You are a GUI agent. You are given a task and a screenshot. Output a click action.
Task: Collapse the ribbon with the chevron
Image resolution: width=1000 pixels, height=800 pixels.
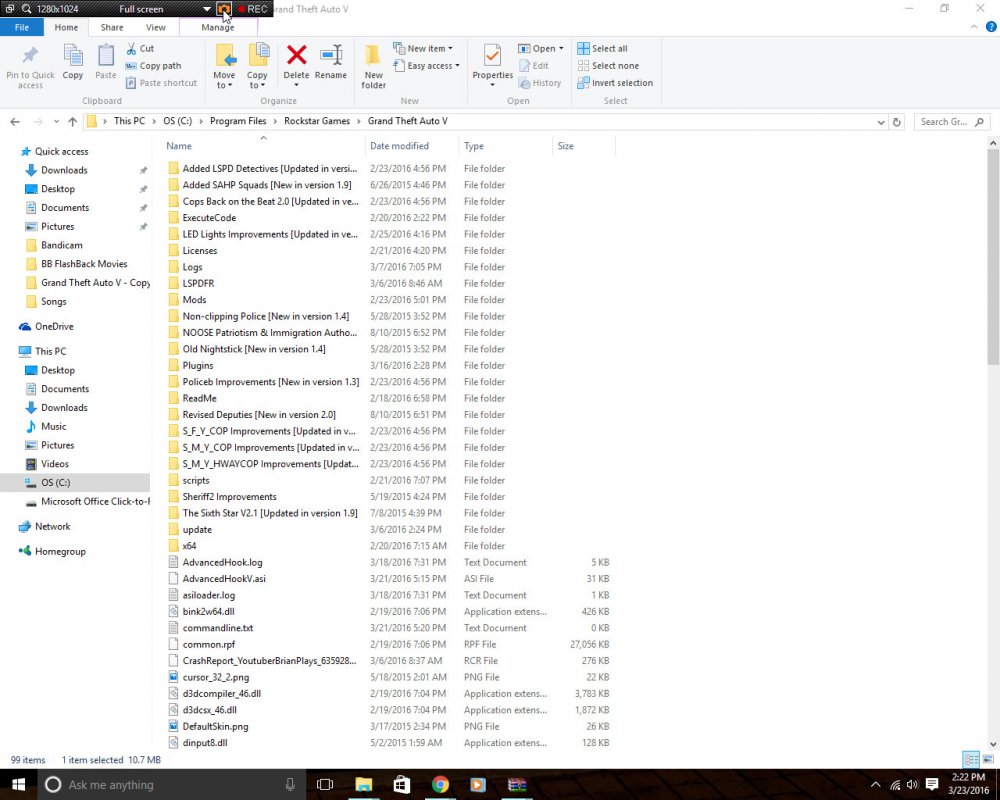[974, 27]
